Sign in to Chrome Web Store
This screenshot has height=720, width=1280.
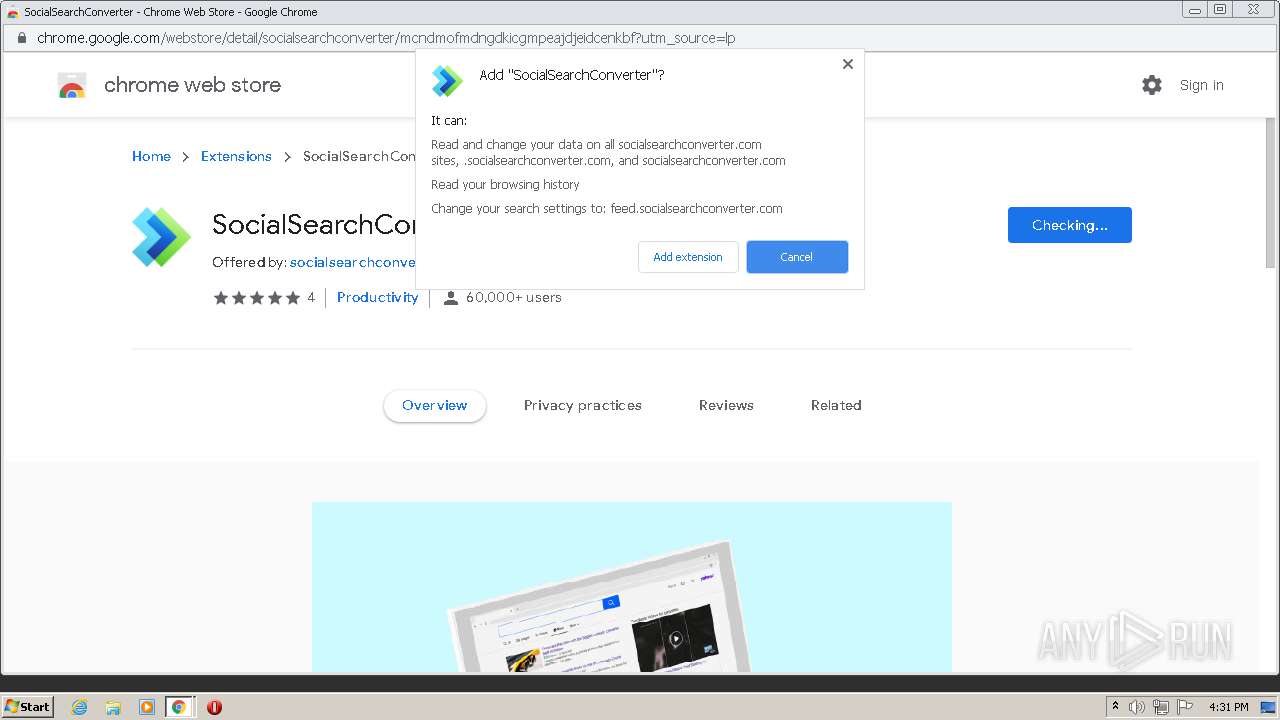click(1201, 85)
